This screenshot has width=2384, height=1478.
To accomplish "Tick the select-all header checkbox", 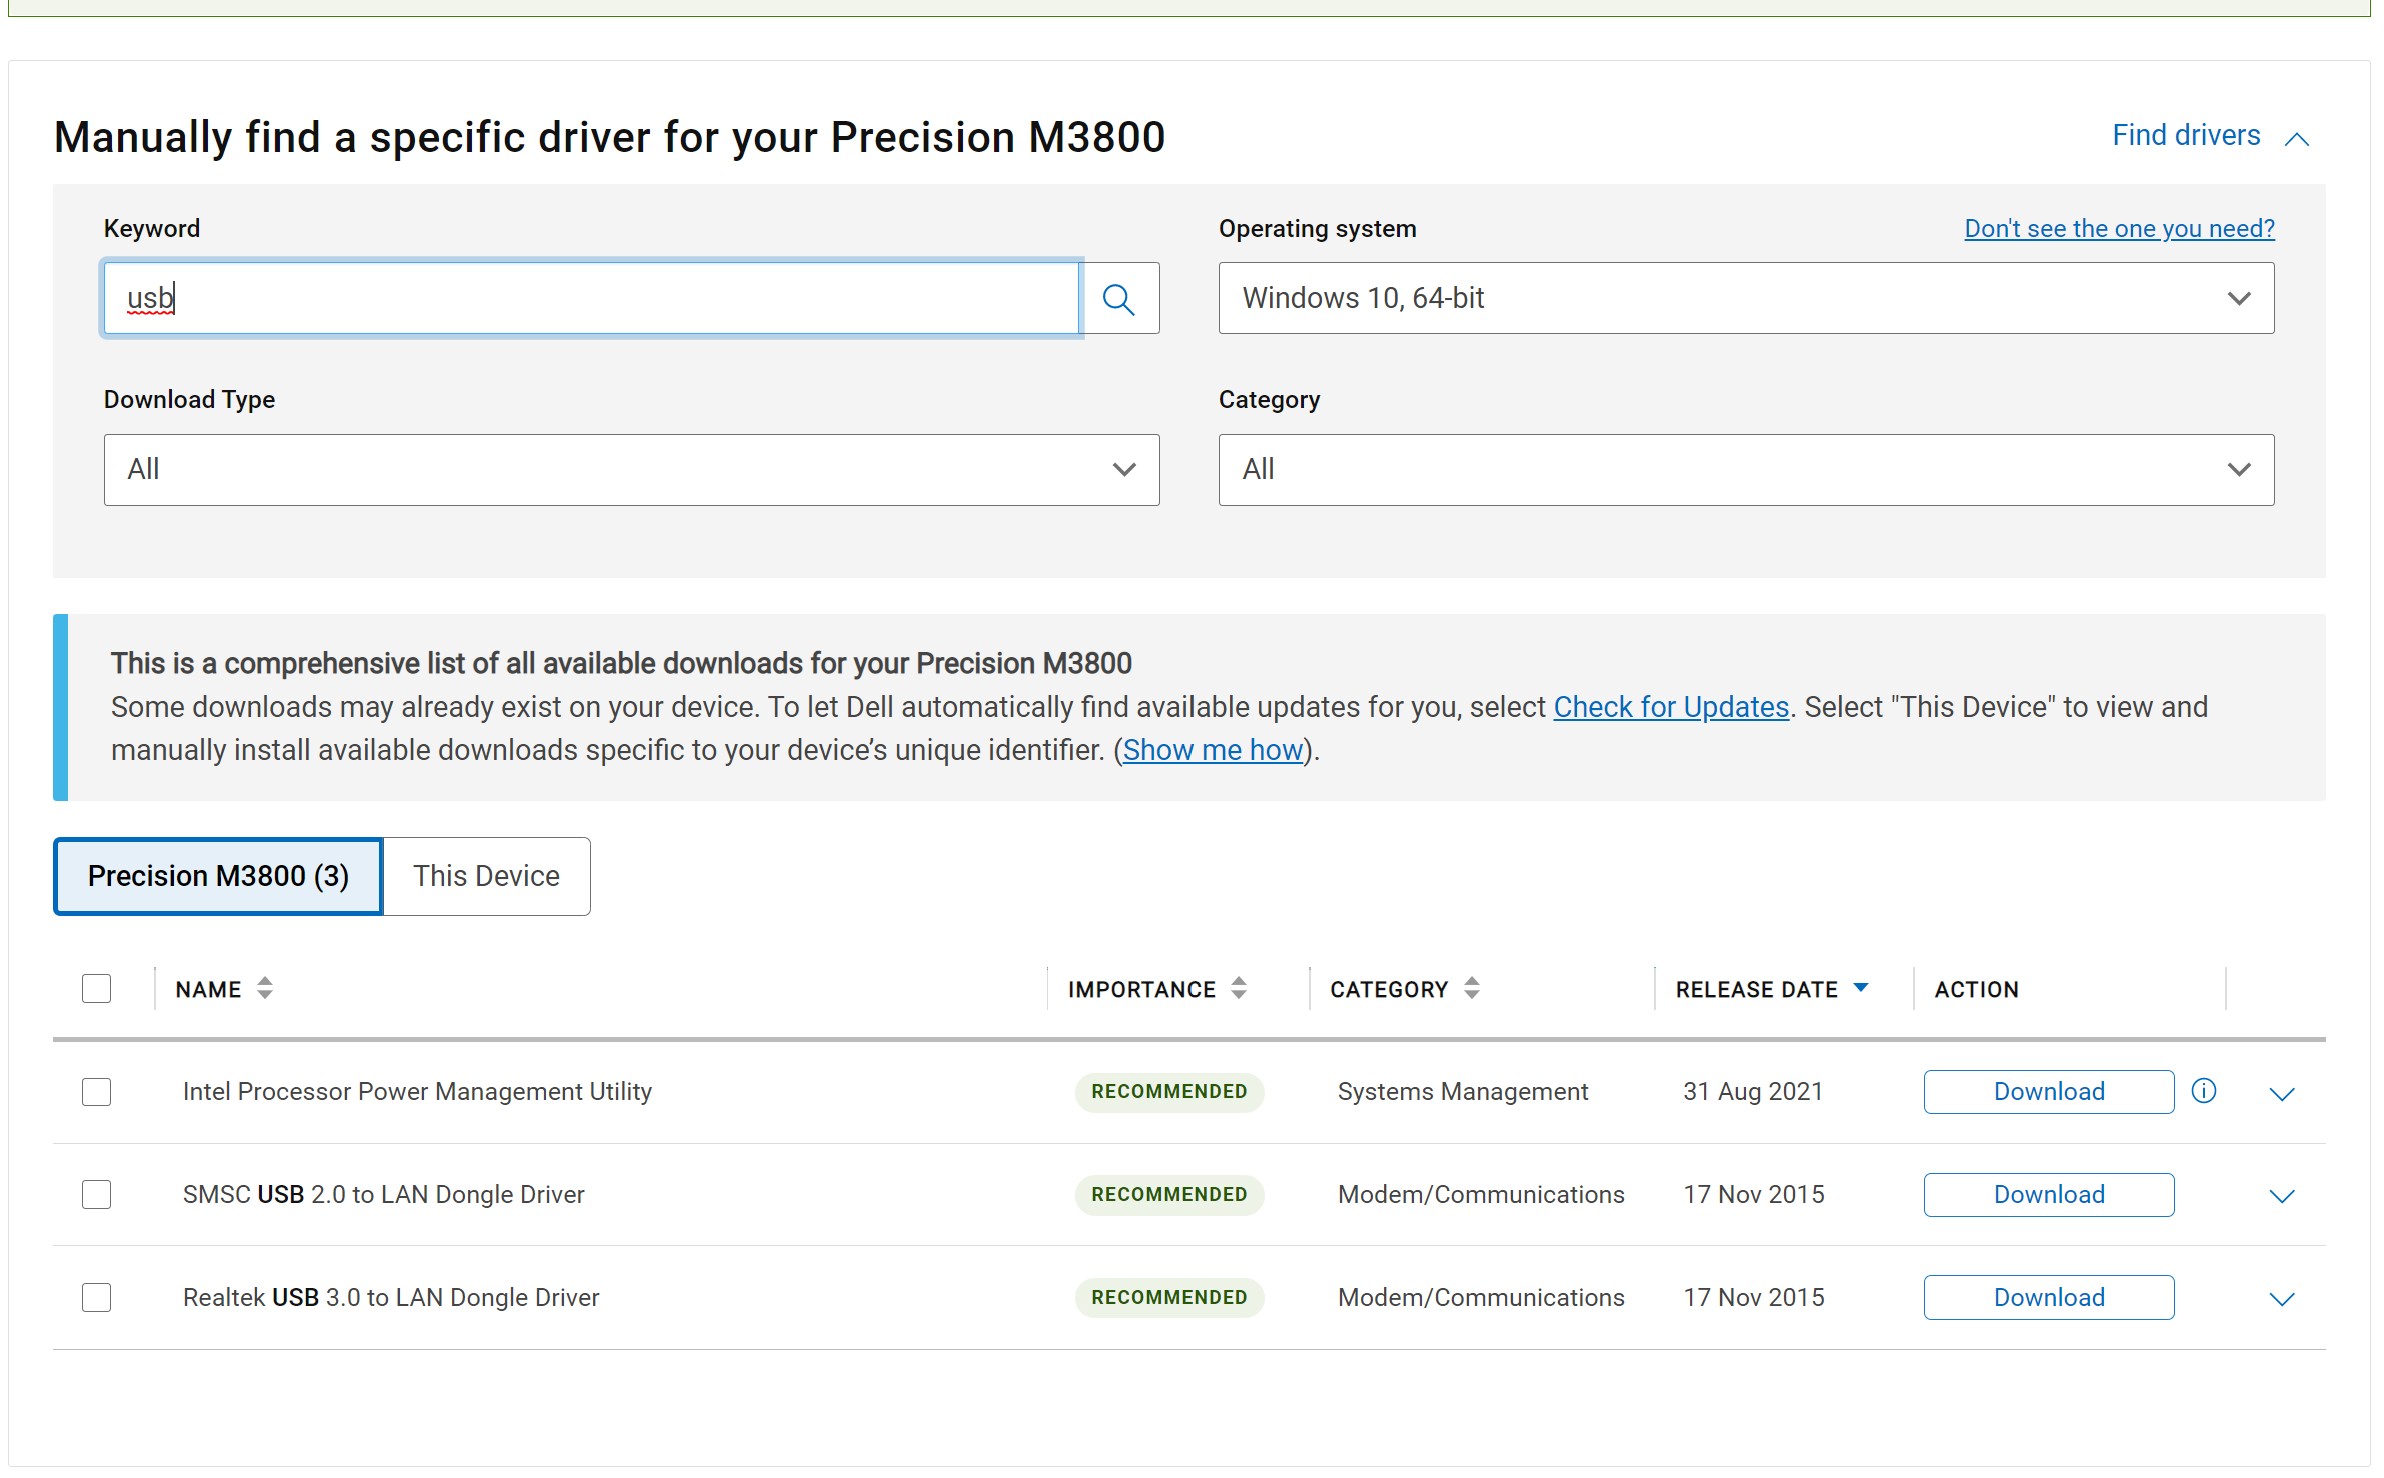I will (x=96, y=989).
